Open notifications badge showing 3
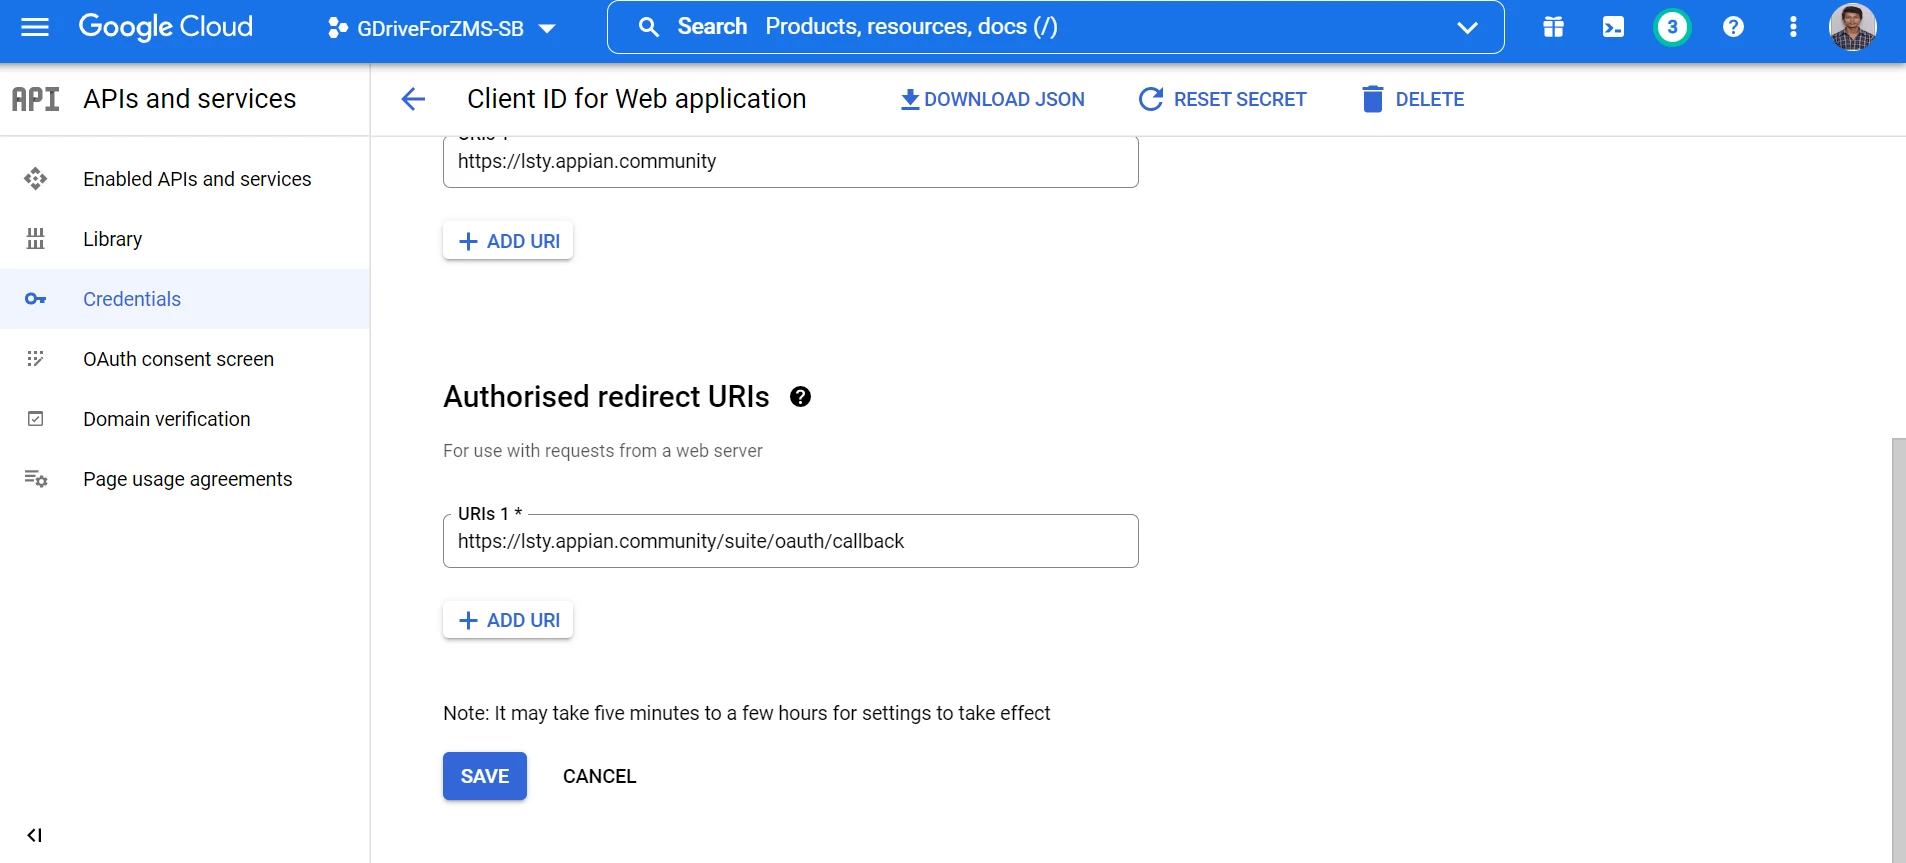 [1672, 27]
